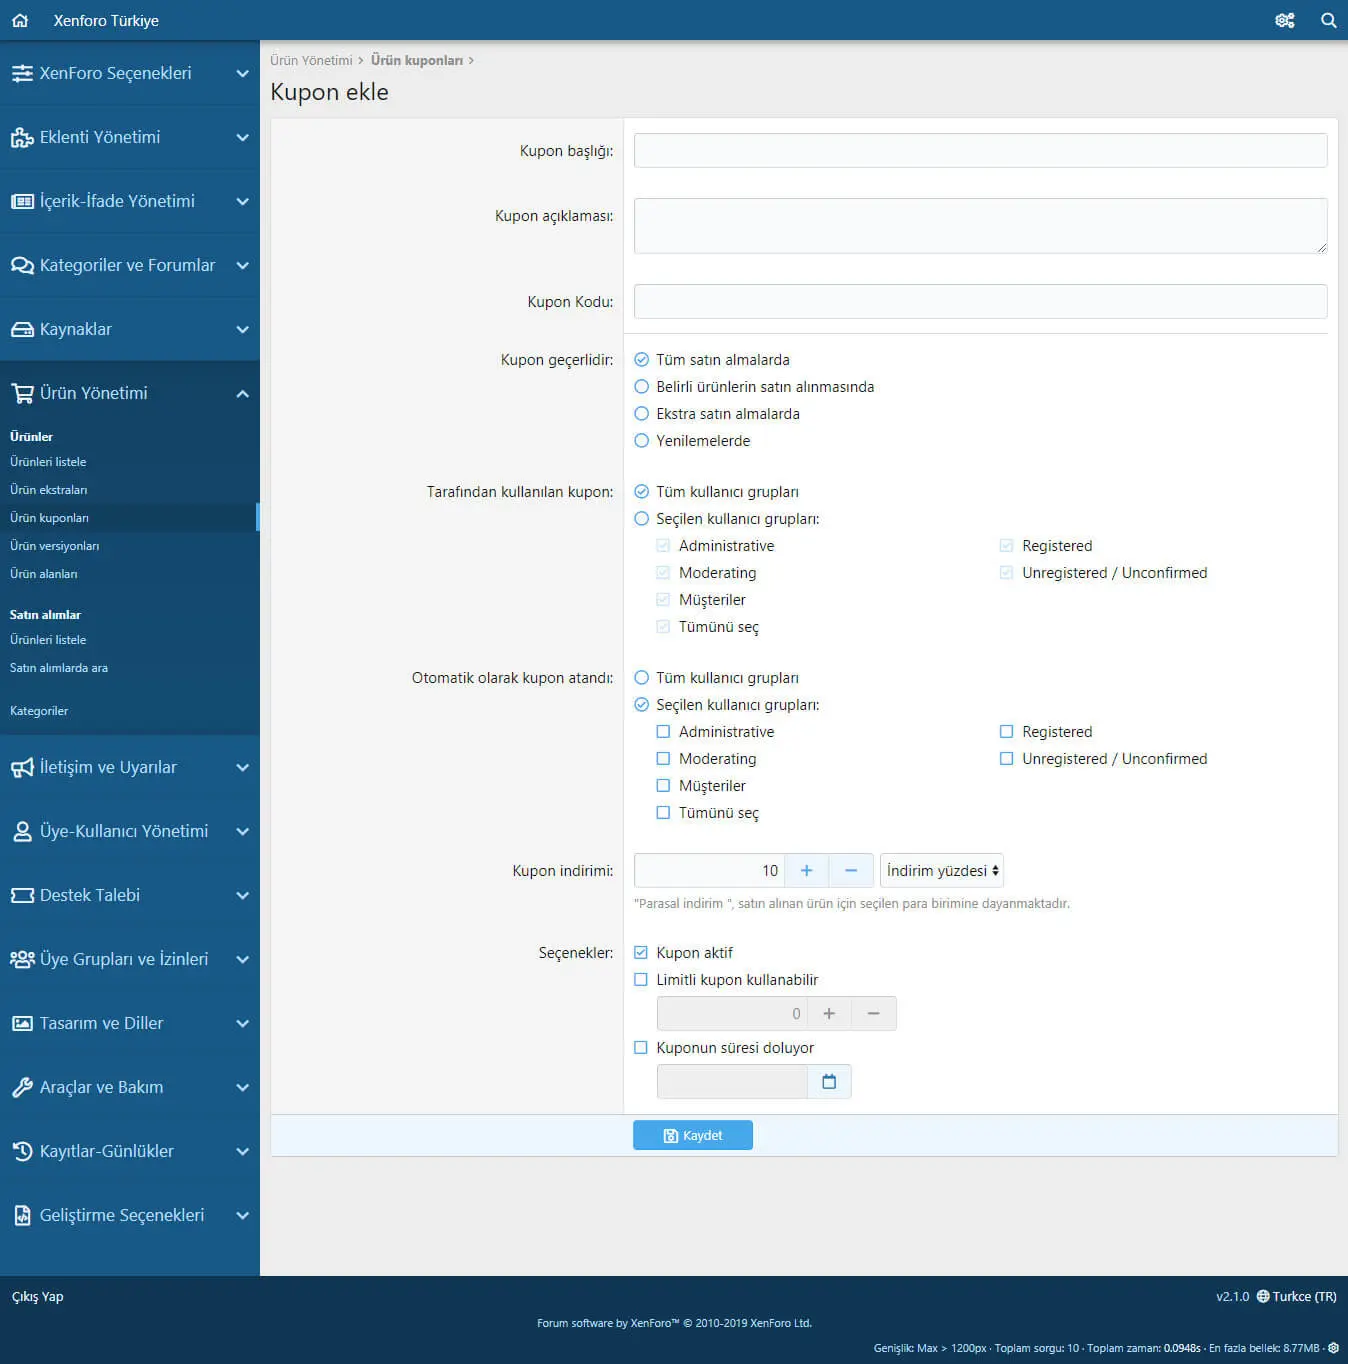Toggle the Kupon aktif checkbox
1348x1364 pixels.
coord(641,953)
